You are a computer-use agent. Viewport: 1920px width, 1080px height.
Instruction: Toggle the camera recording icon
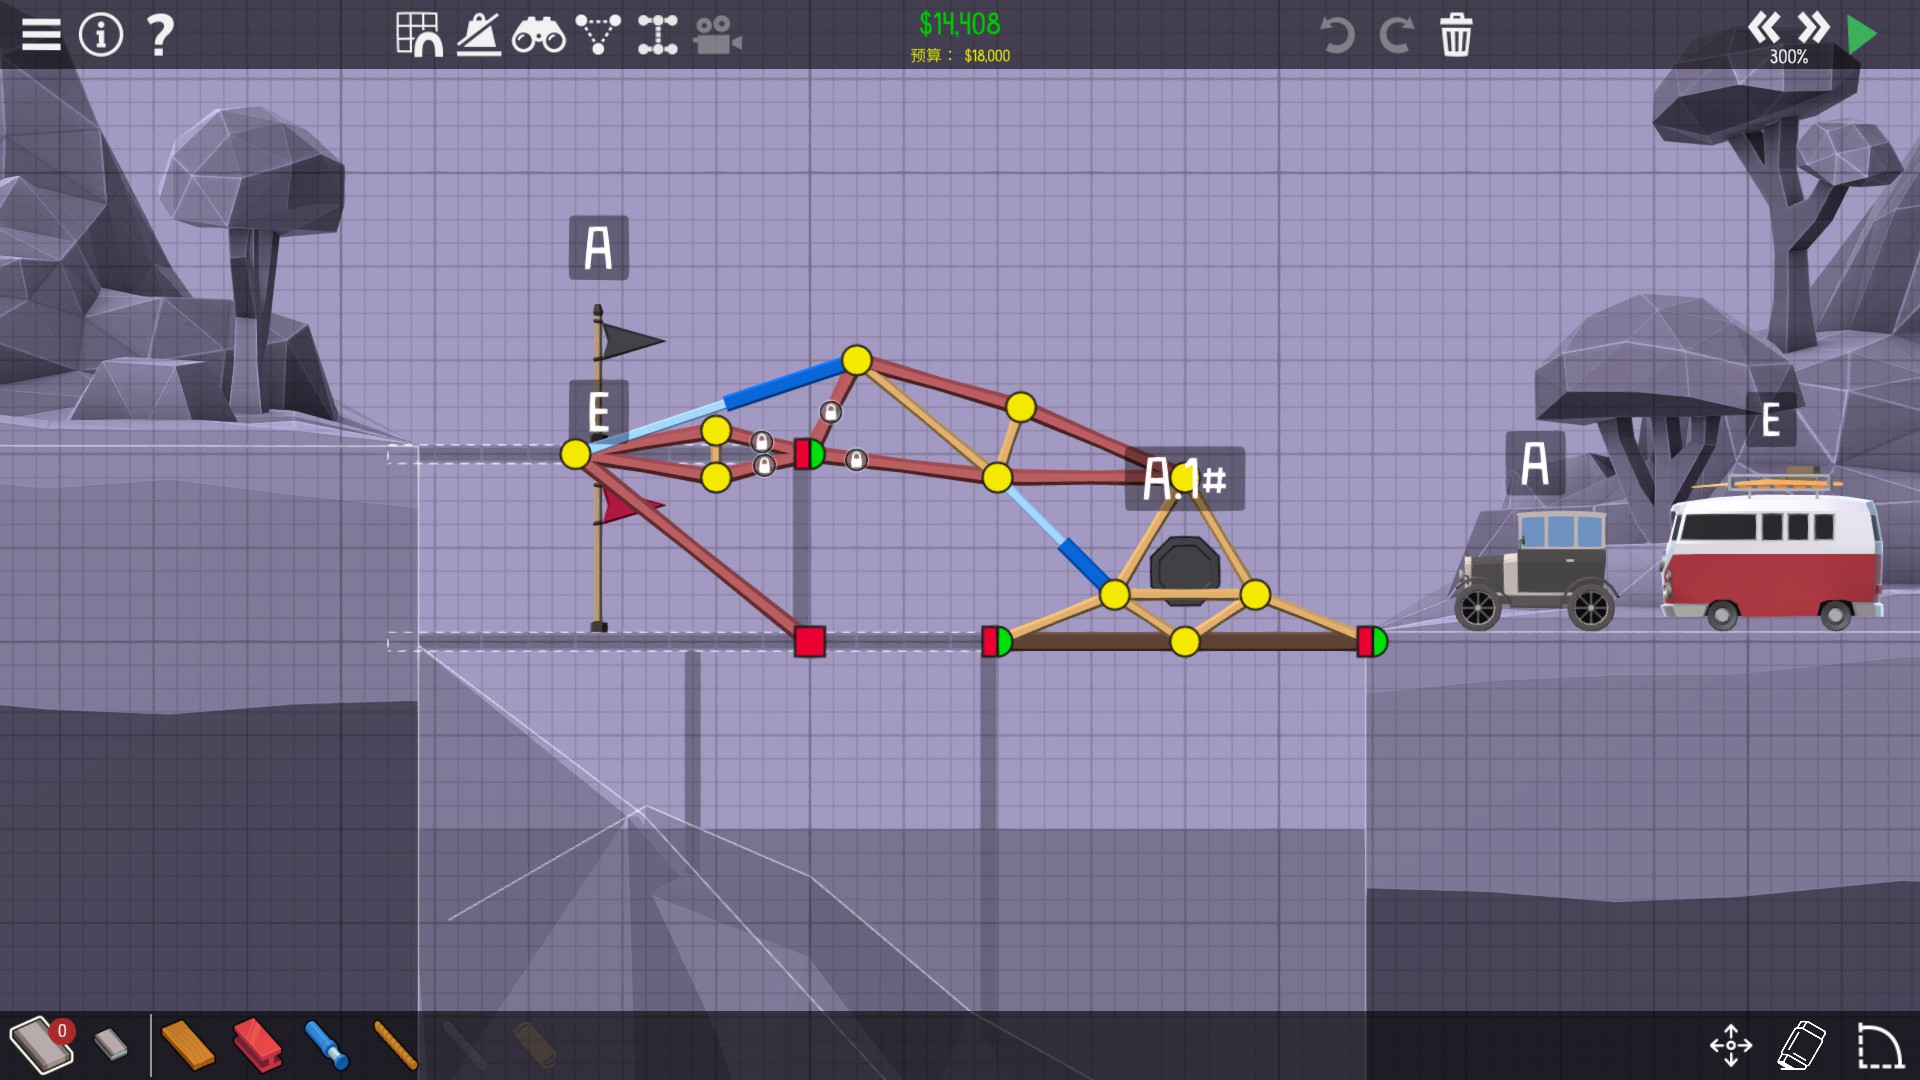click(717, 36)
